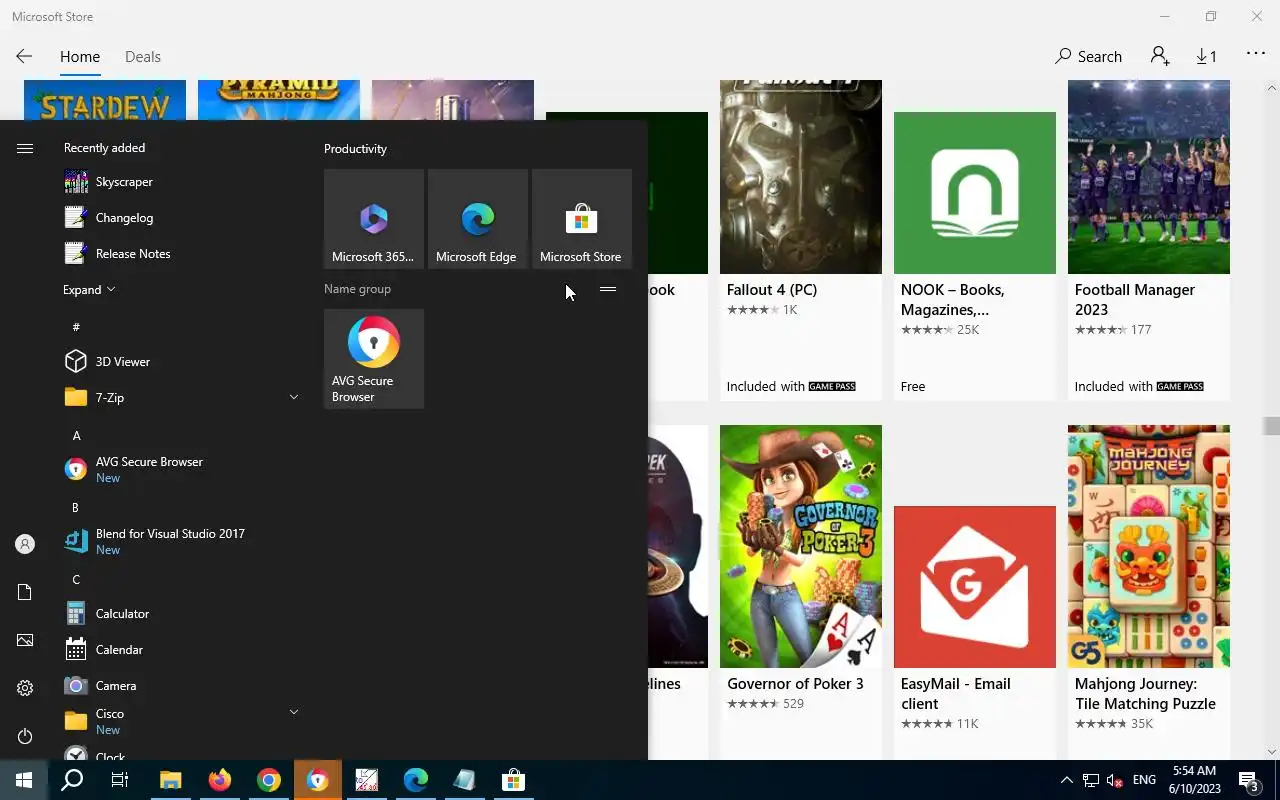Click the Microsoft Store tile in Productivity

coord(582,219)
